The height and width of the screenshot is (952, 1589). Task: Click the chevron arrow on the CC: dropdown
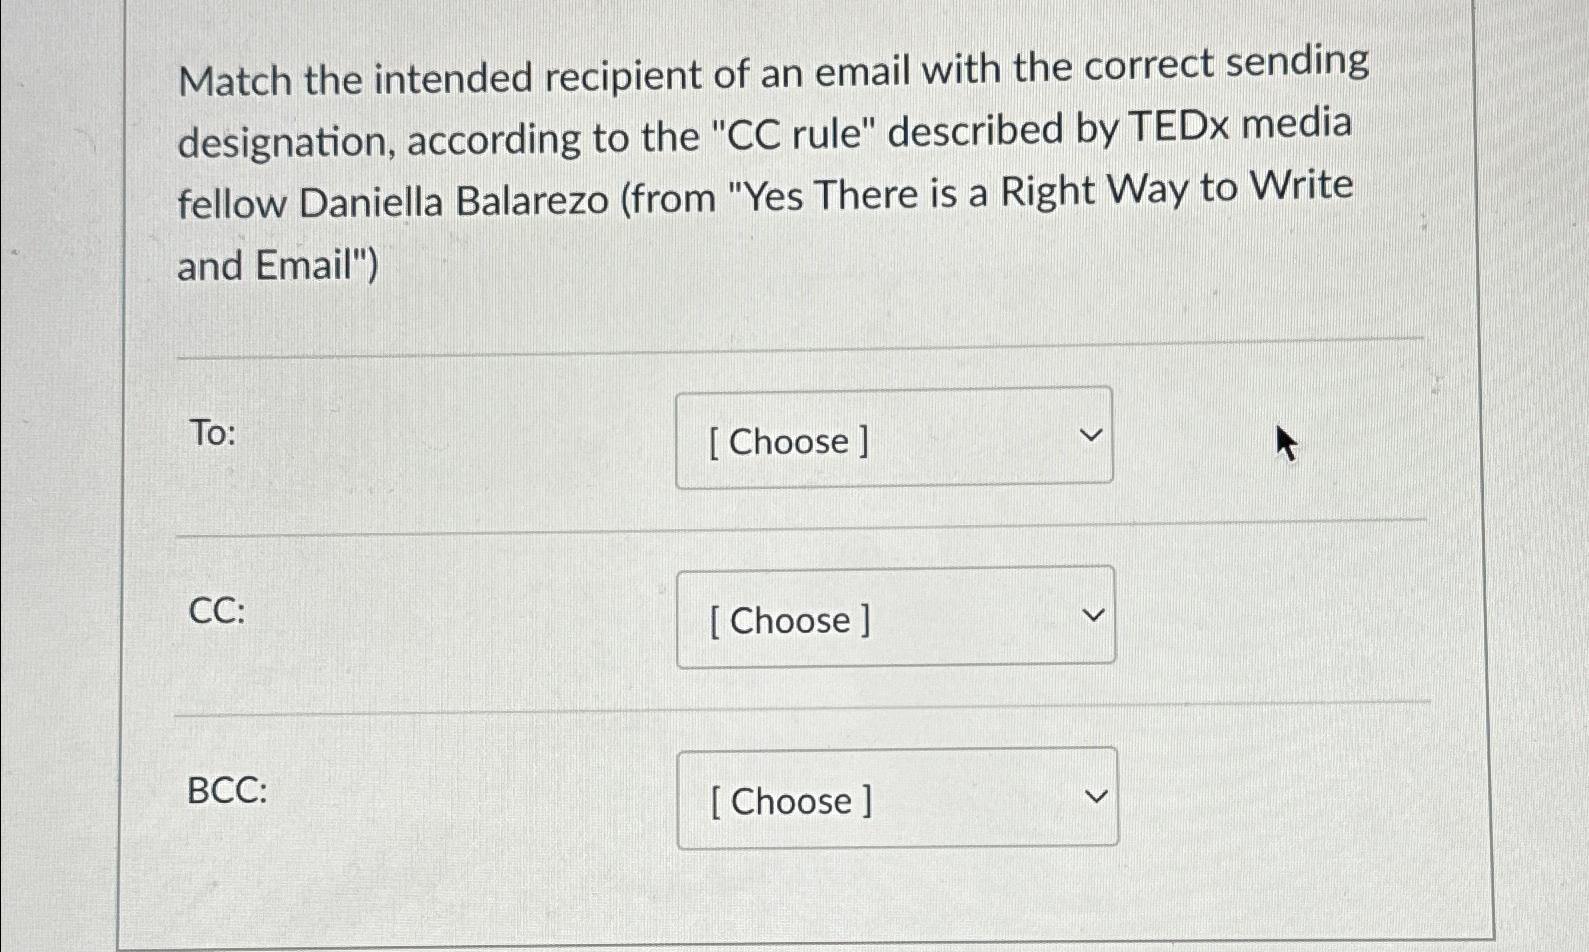[1094, 612]
